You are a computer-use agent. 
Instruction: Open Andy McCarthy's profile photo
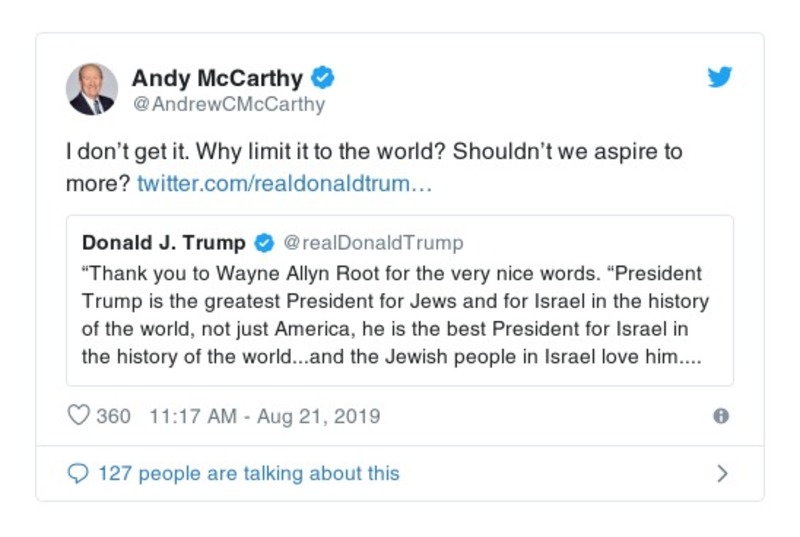(x=92, y=89)
